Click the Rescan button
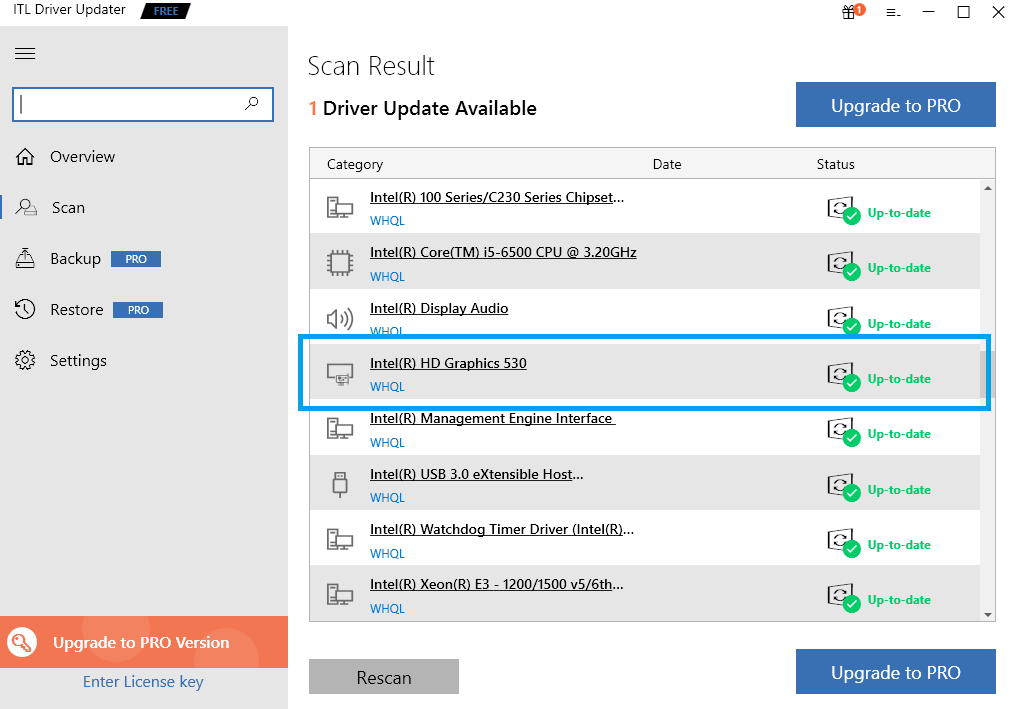This screenshot has height=709, width=1011. coord(384,677)
